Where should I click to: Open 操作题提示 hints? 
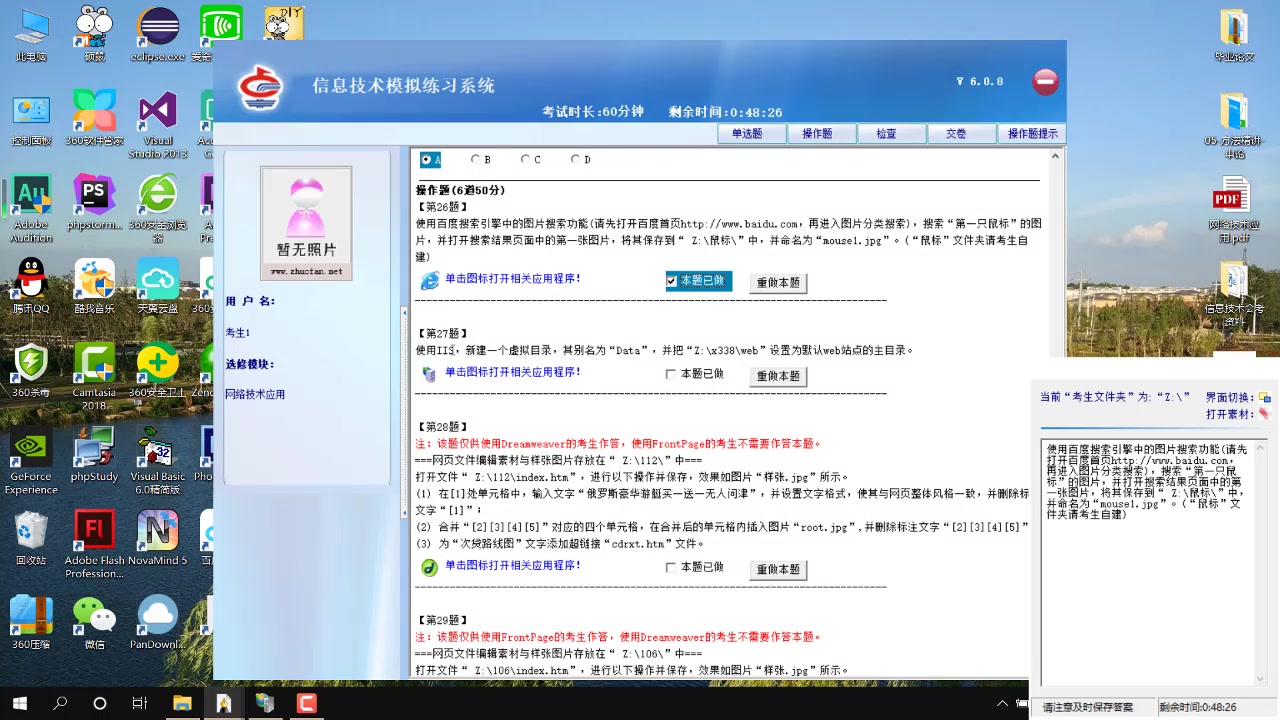point(1033,133)
